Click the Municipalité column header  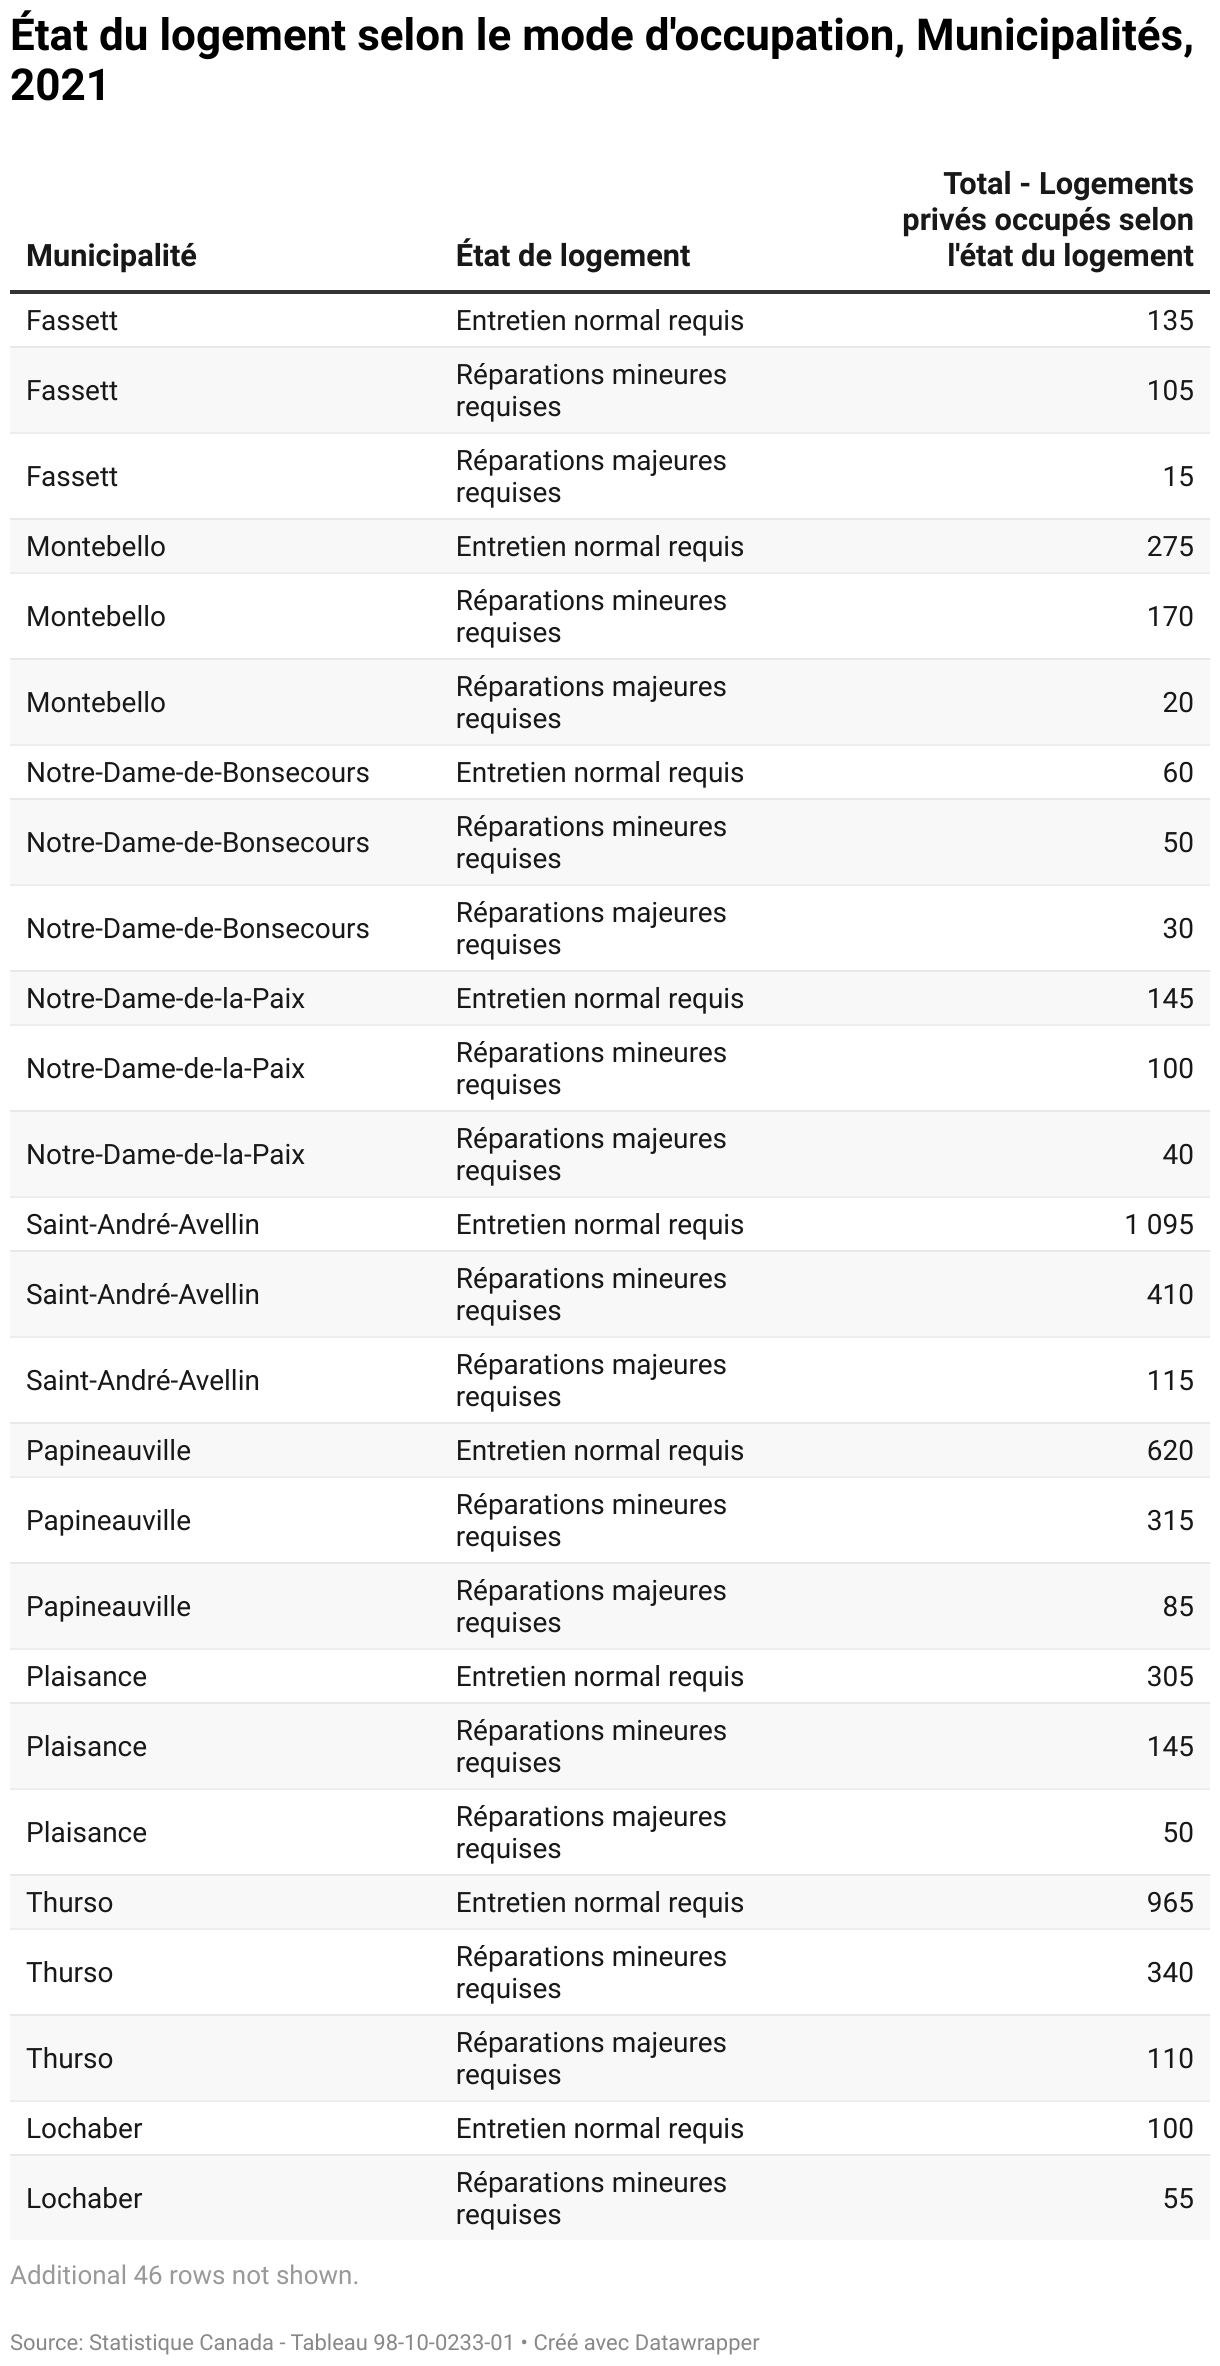pos(111,256)
